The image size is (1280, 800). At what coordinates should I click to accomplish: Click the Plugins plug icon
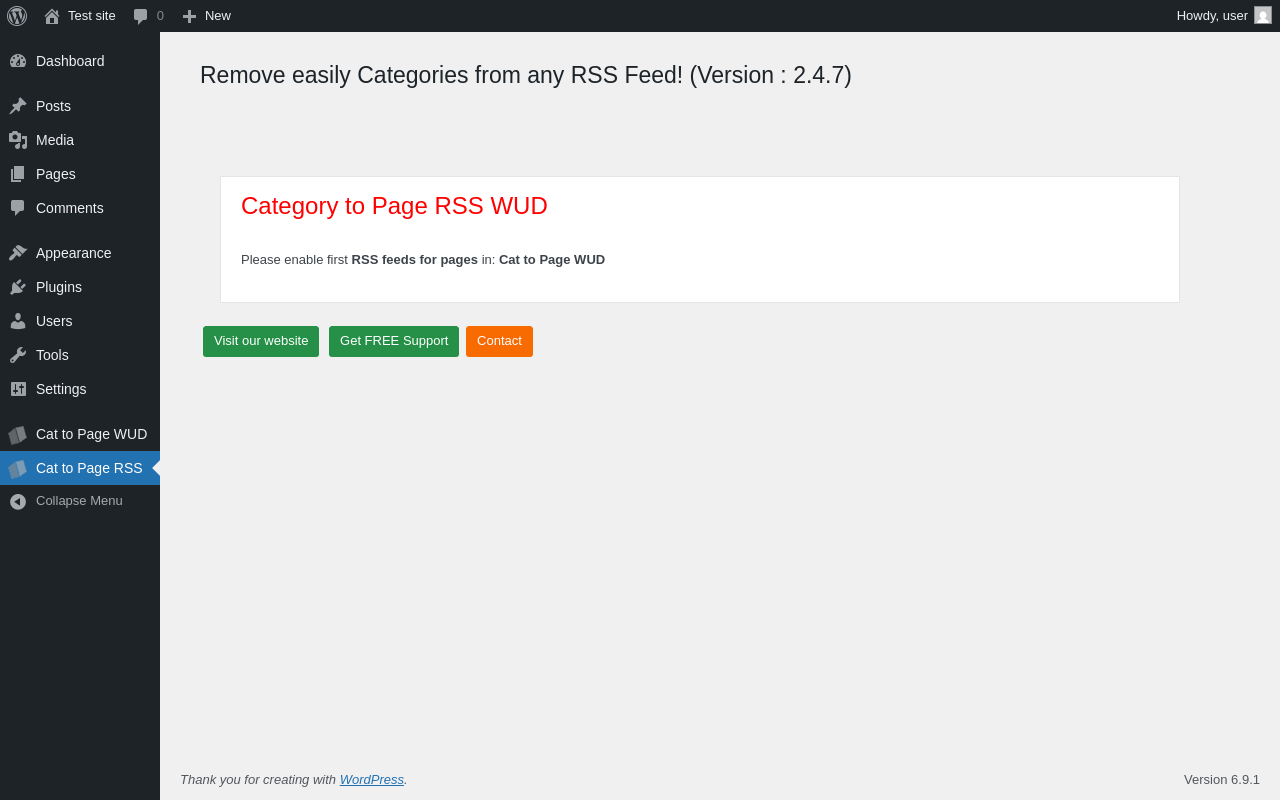pyautogui.click(x=18, y=287)
